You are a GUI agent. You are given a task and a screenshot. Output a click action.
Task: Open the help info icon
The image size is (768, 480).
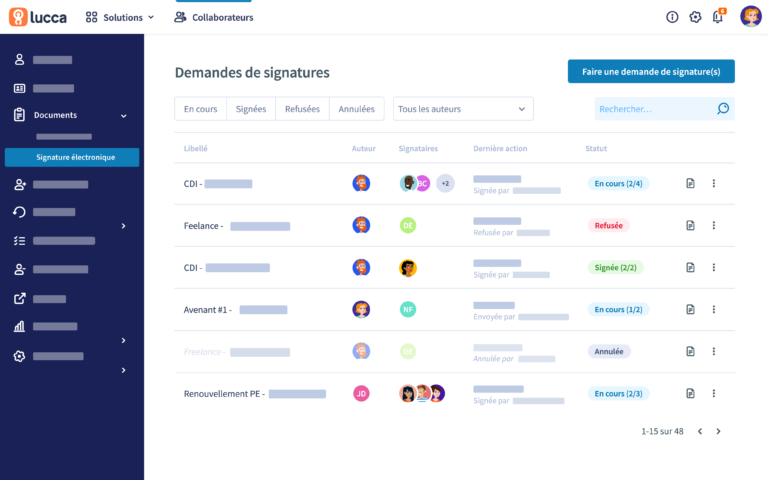672,17
